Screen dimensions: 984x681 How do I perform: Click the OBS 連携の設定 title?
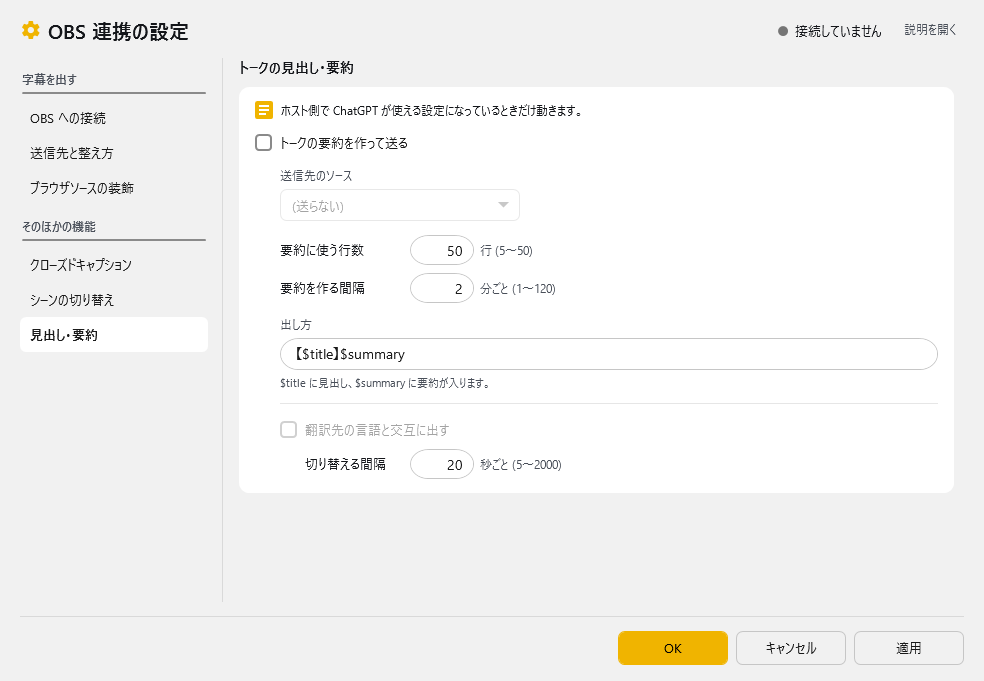click(x=118, y=31)
